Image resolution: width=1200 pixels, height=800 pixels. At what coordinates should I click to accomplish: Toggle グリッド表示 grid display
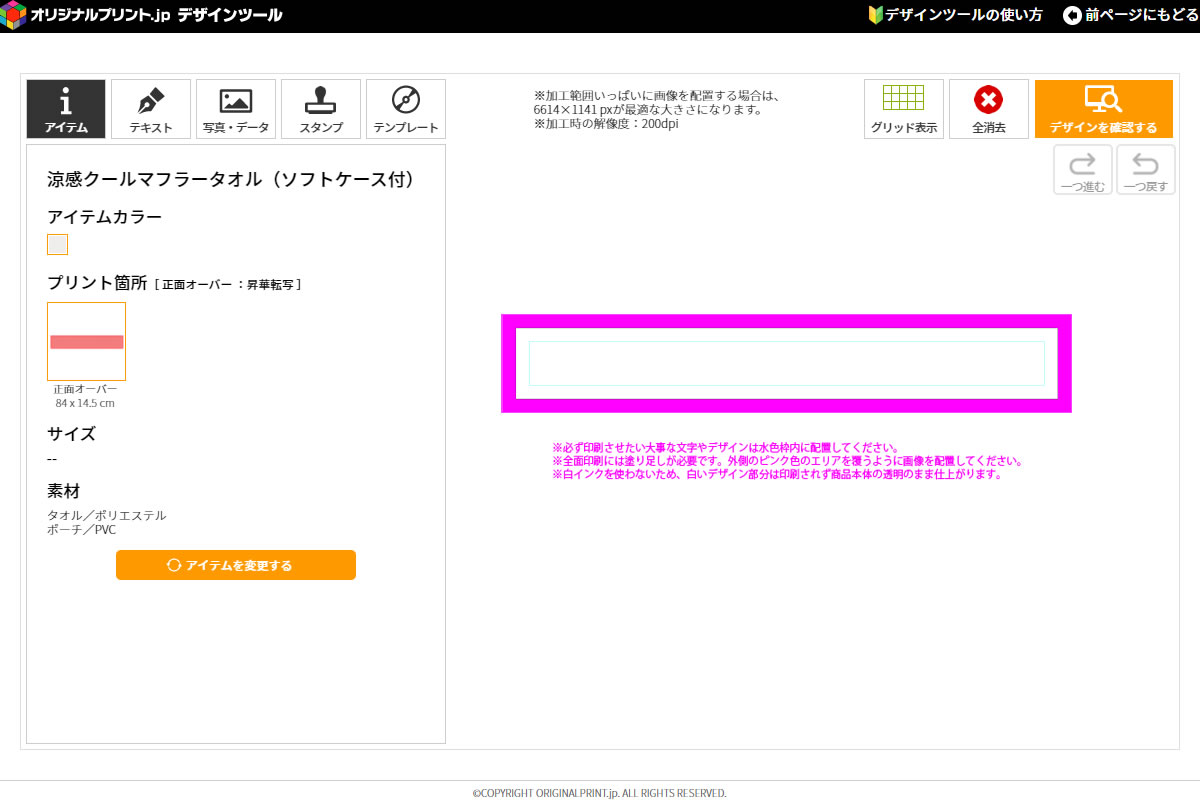coord(904,109)
